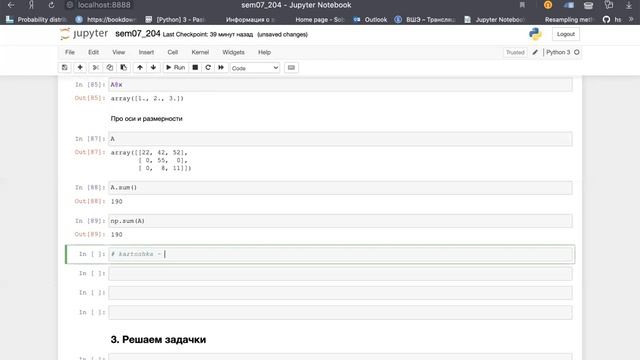Move selected cell up arrow
The image size is (640, 360).
(140, 68)
